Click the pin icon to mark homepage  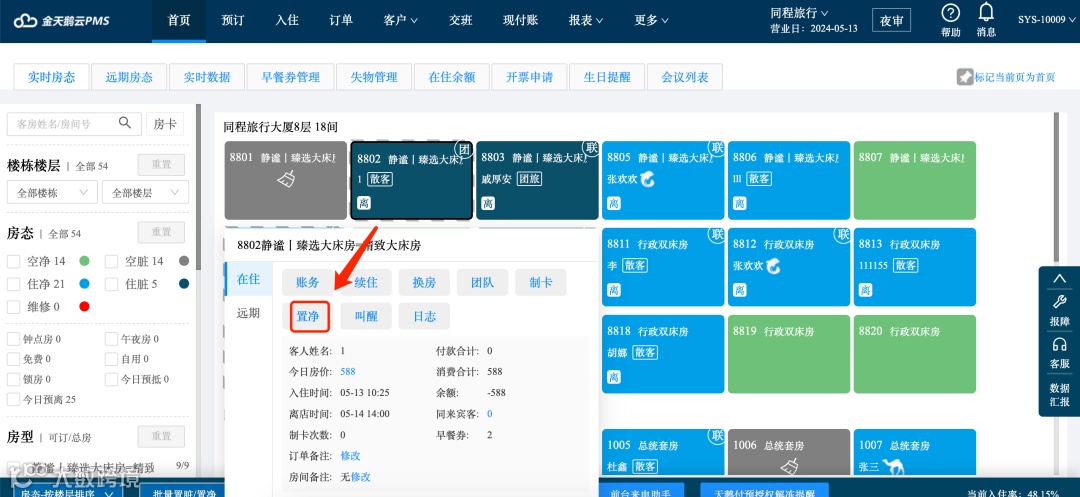[965, 77]
